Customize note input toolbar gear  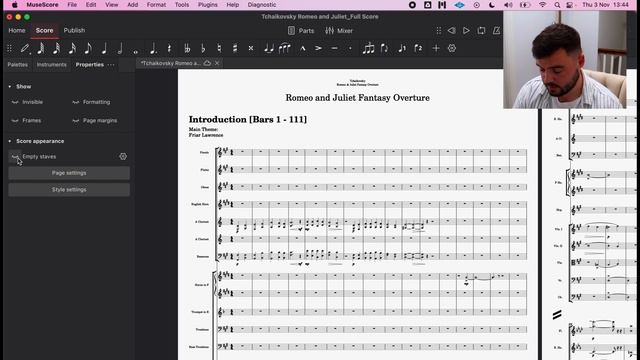click(452, 49)
